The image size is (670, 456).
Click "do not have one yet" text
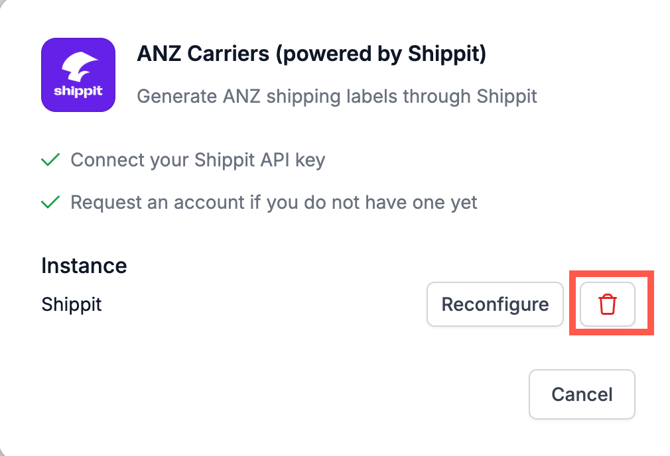coord(391,203)
